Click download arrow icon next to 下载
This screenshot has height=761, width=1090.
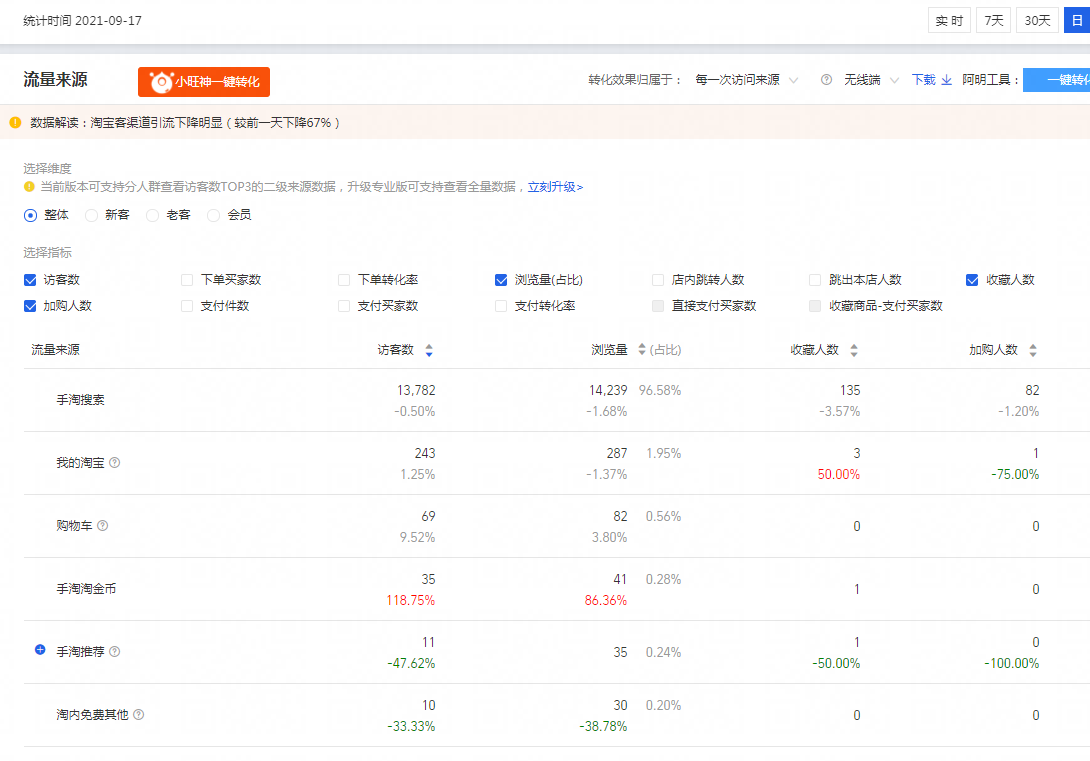coord(947,80)
